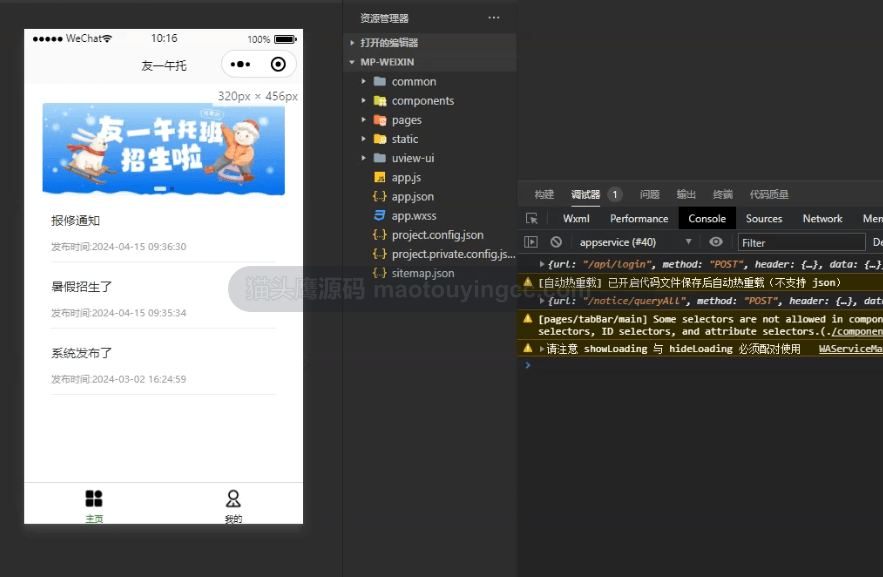Expand the uview-ui folder arrow
883x577 pixels.
tap(364, 158)
